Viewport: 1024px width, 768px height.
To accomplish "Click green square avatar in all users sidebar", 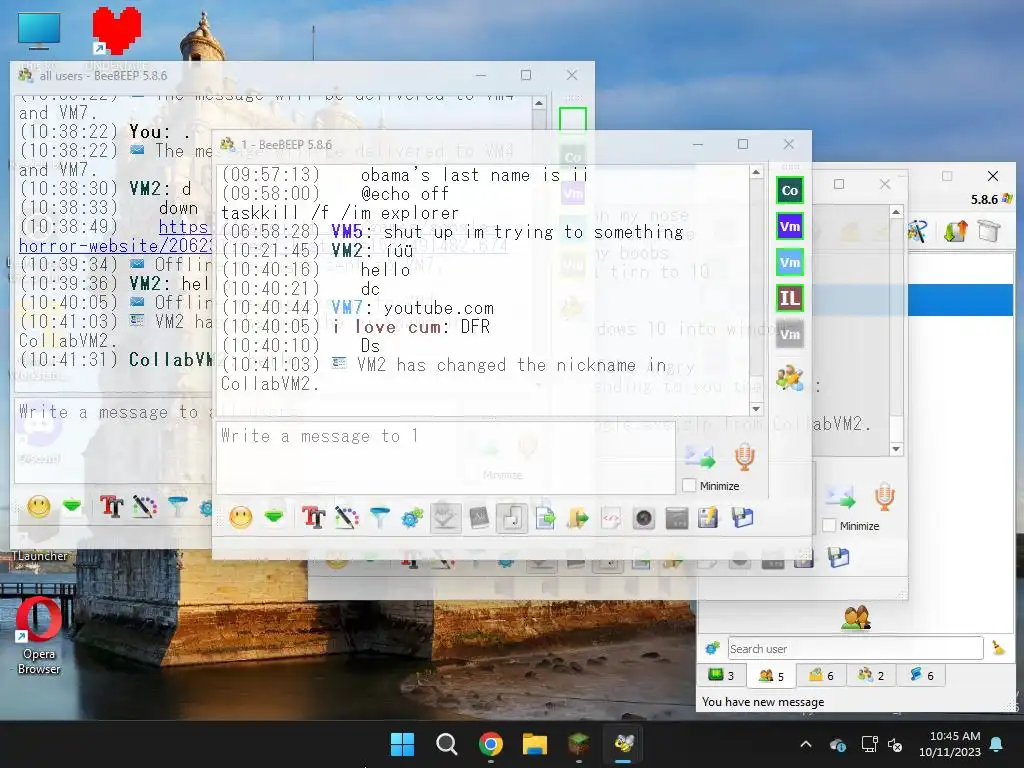I will 573,121.
